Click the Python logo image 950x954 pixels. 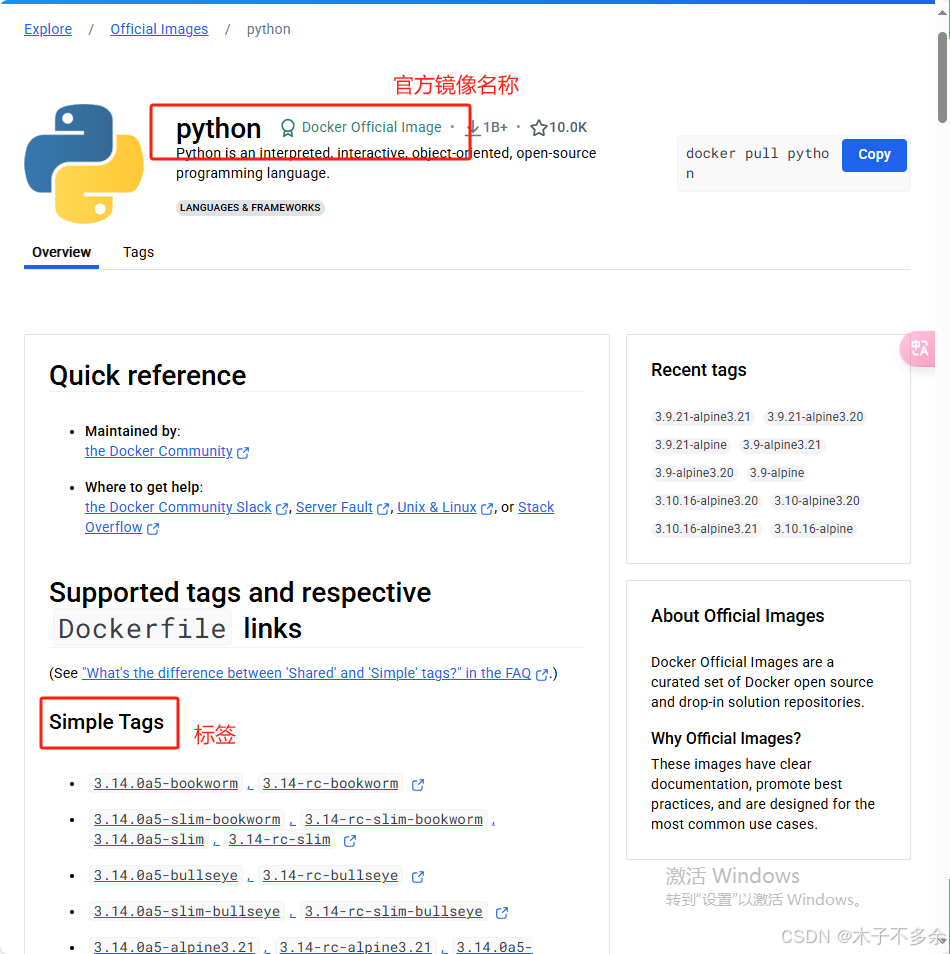pyautogui.click(x=84, y=163)
